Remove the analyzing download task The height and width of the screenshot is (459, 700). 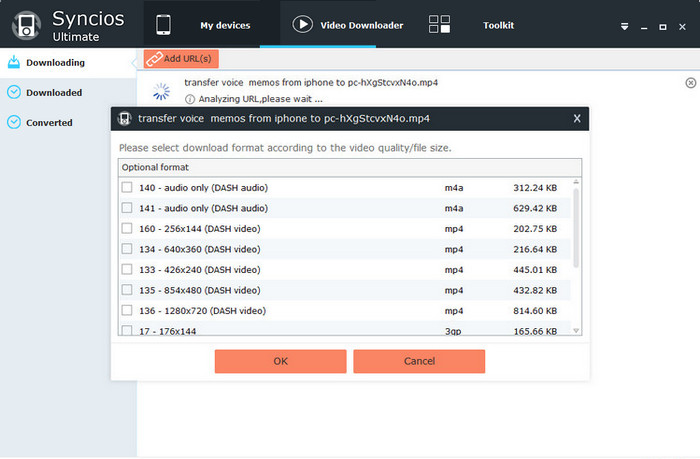[x=690, y=83]
